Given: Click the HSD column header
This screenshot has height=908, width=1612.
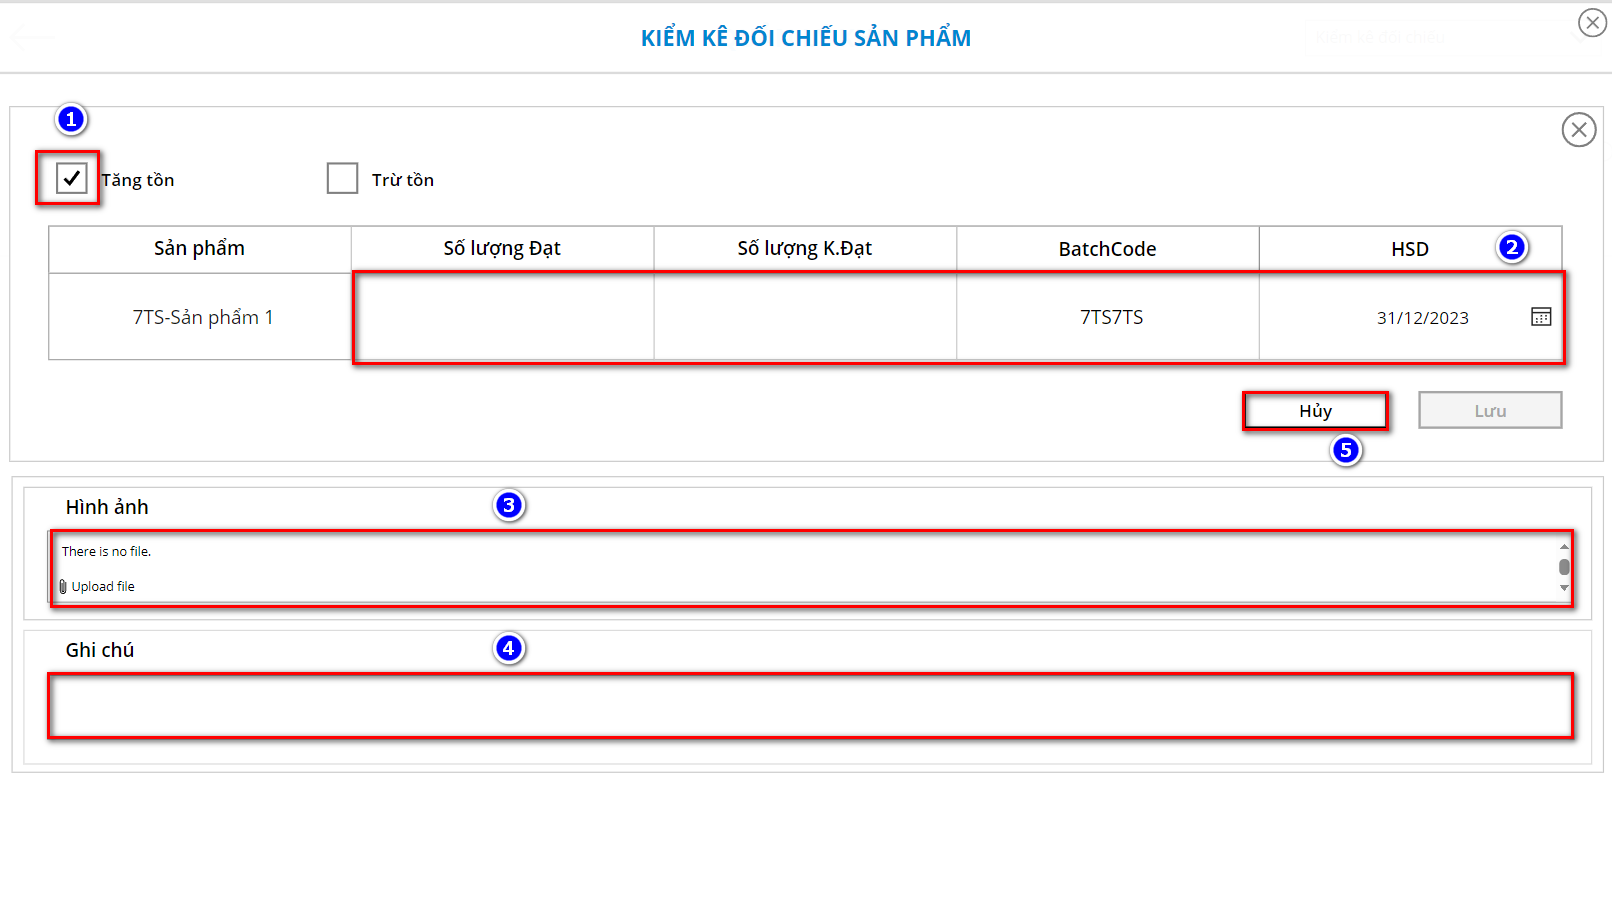Looking at the screenshot, I should pyautogui.click(x=1410, y=249).
